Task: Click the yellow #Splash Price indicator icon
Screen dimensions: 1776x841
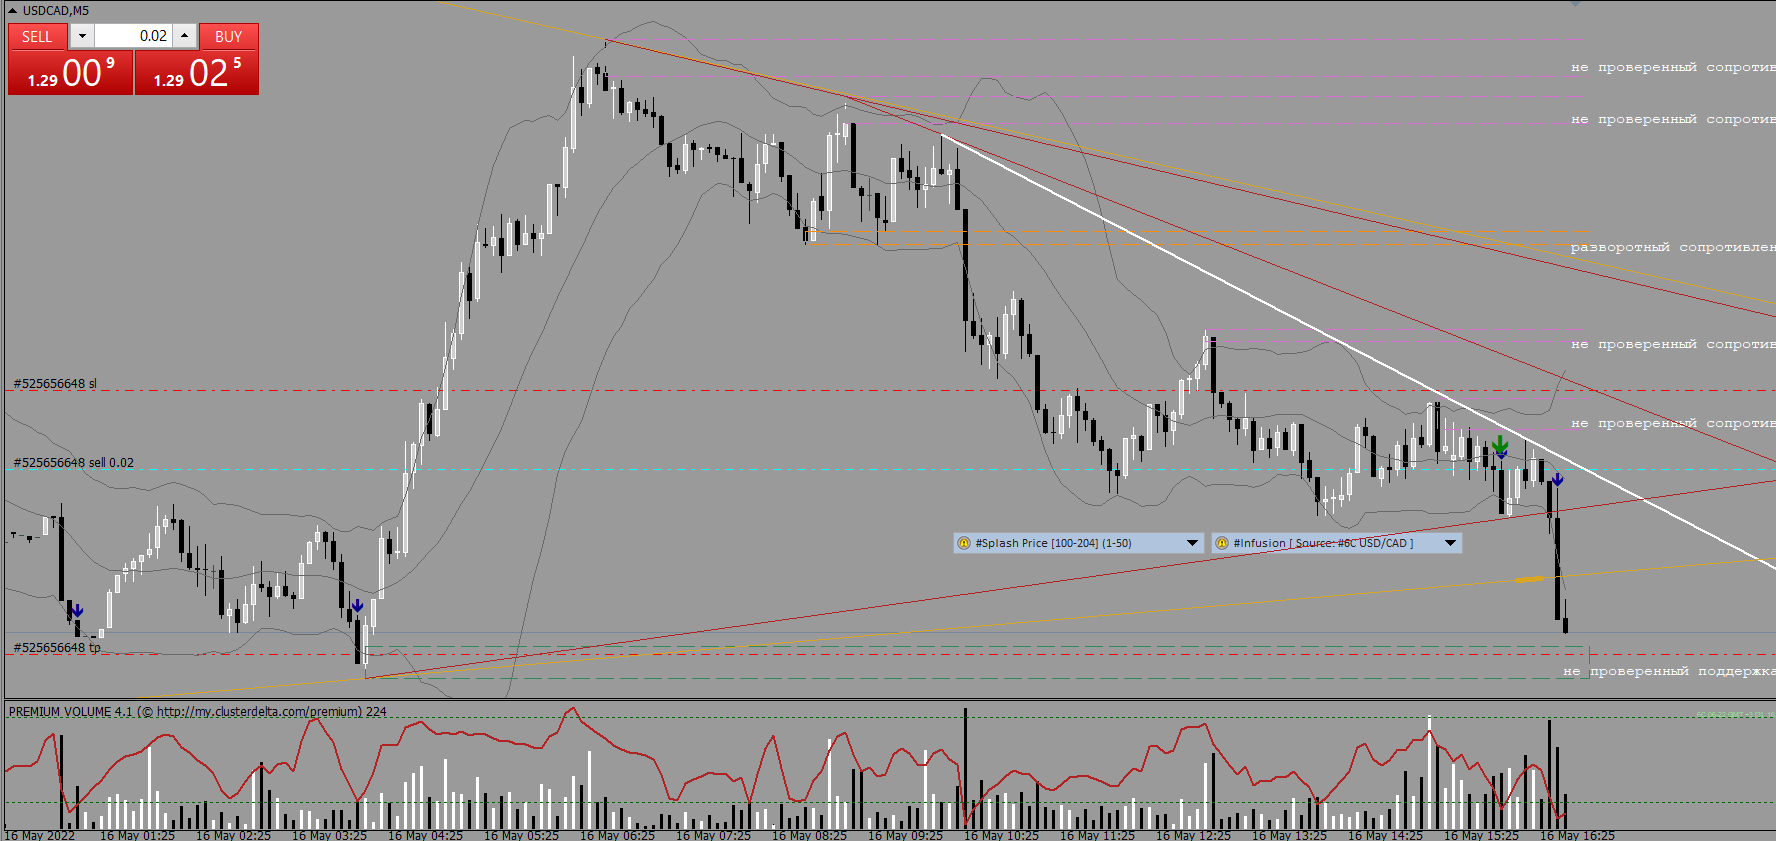Action: [964, 543]
